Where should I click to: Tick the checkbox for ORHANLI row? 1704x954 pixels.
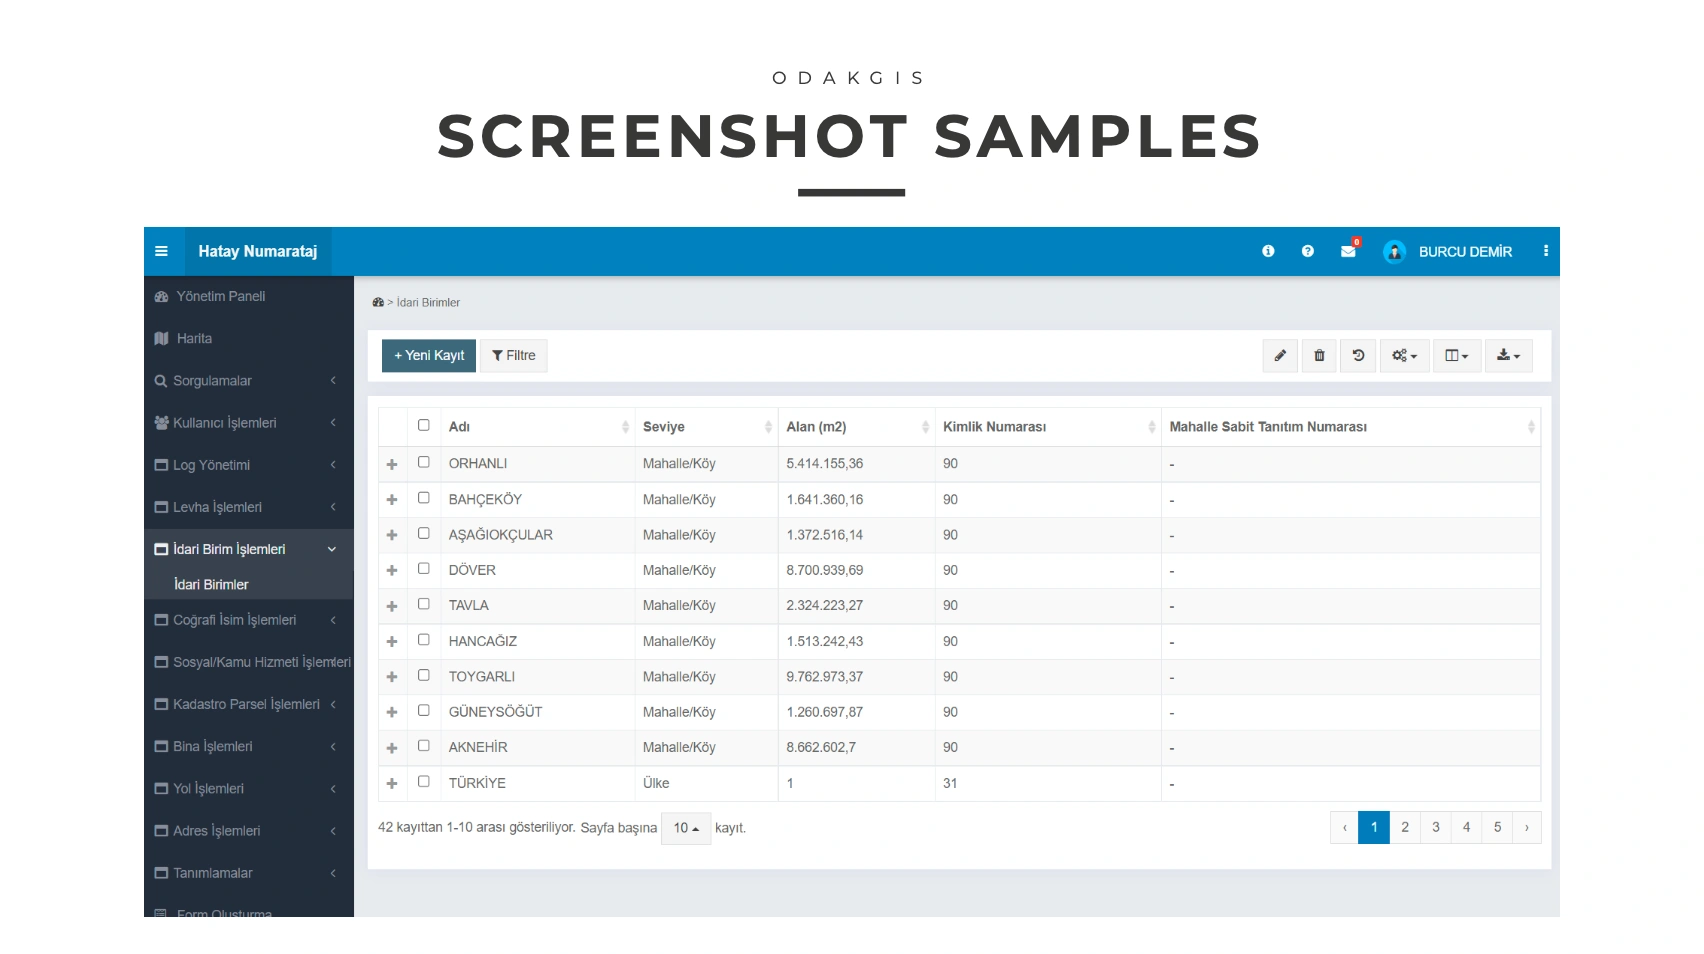pyautogui.click(x=423, y=462)
